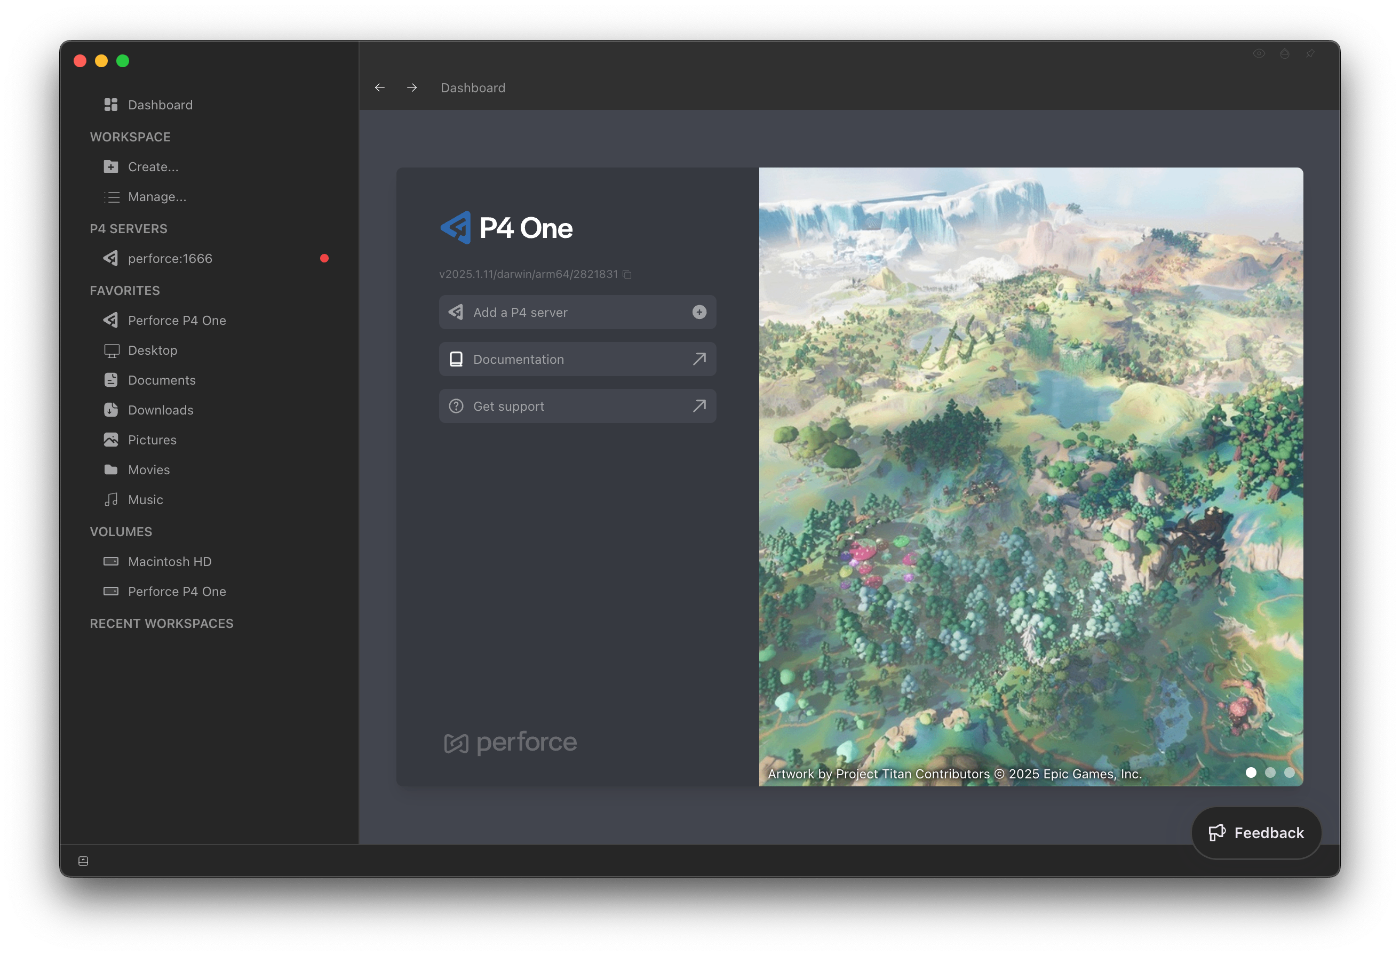The height and width of the screenshot is (956, 1400).
Task: Click the WORKSPACE section header
Action: tap(130, 137)
